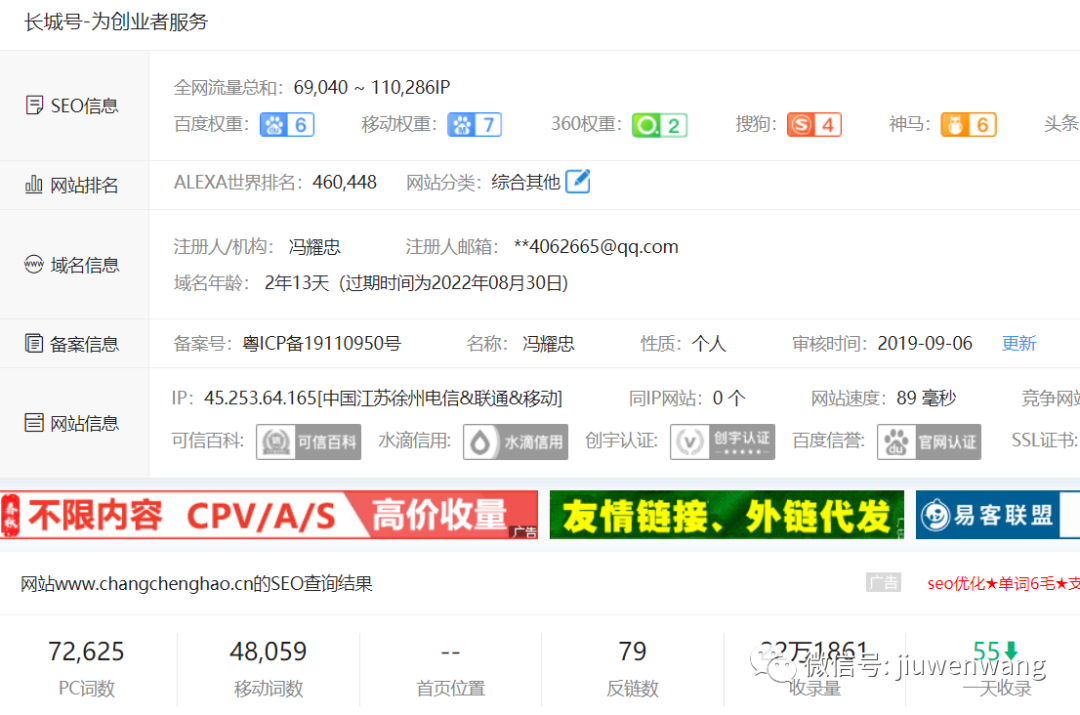This screenshot has width=1080, height=715.
Task: Click the 域名信息 www globe icon
Action: coord(34,264)
